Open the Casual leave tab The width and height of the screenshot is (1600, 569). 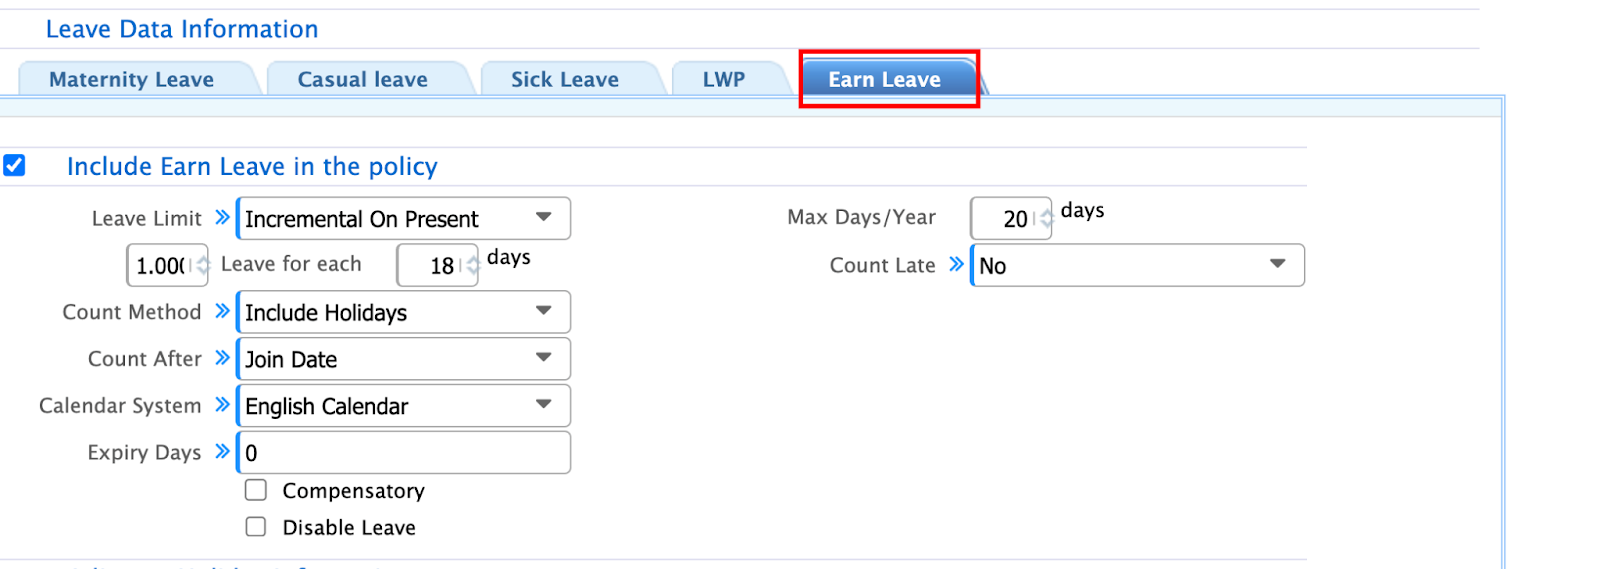click(362, 80)
